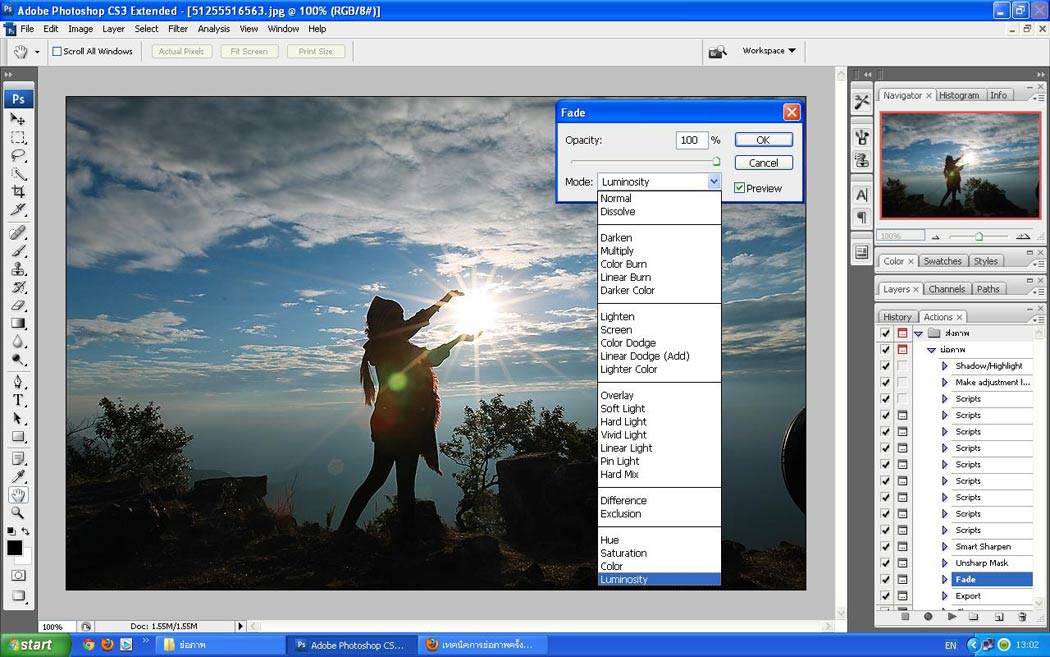The image size is (1050, 657).
Task: Expand the Shadow/Highlight action step
Action: [944, 366]
